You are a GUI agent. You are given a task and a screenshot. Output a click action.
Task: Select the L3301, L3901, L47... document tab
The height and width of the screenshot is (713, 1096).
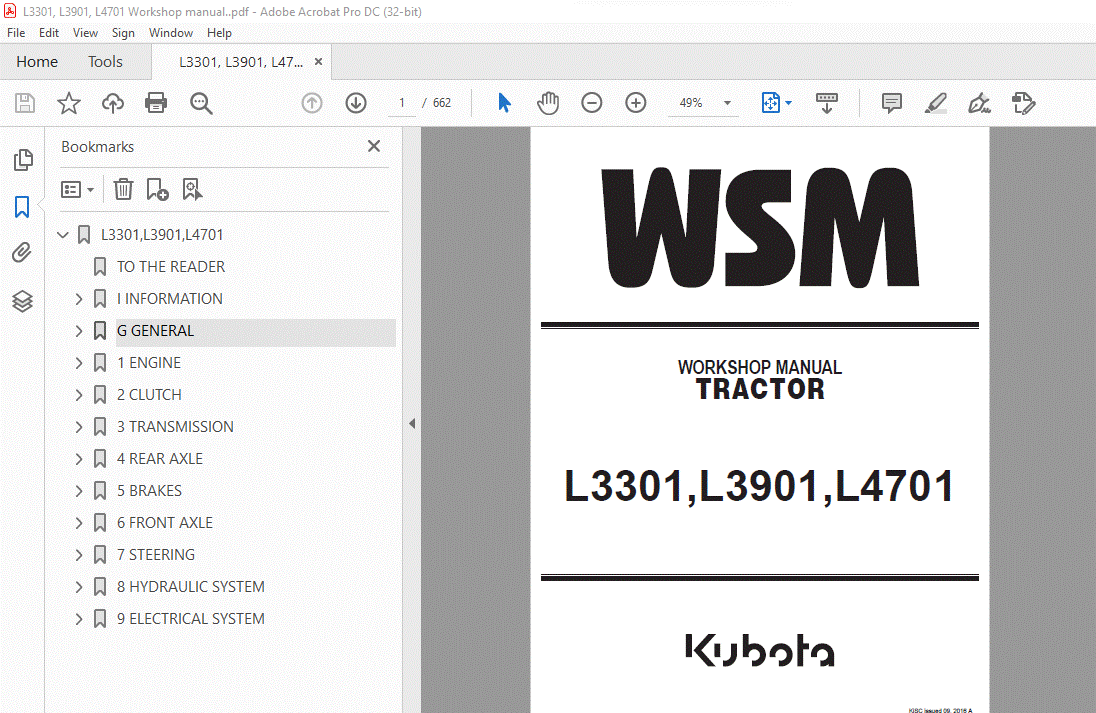pos(240,62)
